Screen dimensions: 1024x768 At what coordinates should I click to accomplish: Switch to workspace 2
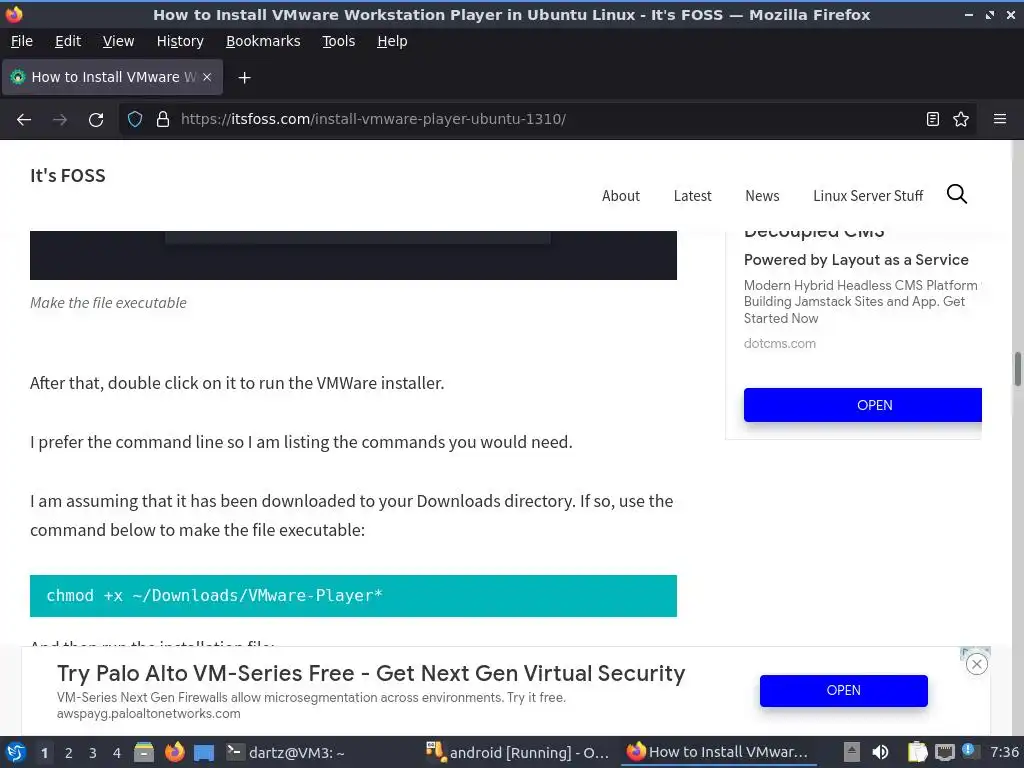69,753
